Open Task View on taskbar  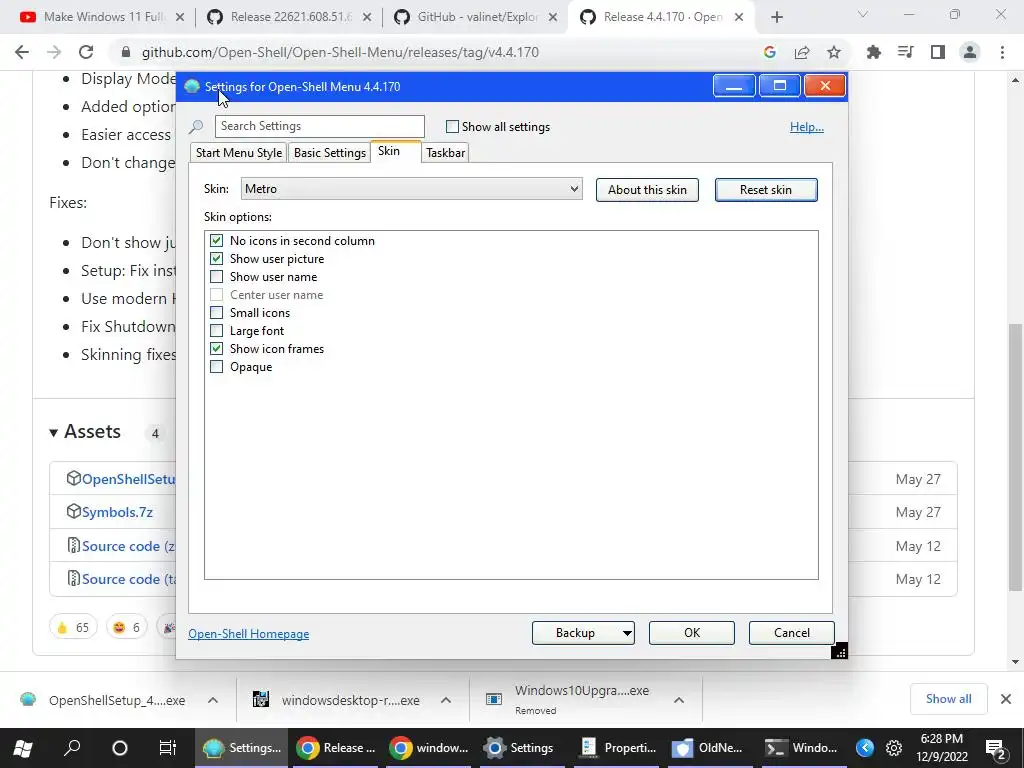(168, 748)
